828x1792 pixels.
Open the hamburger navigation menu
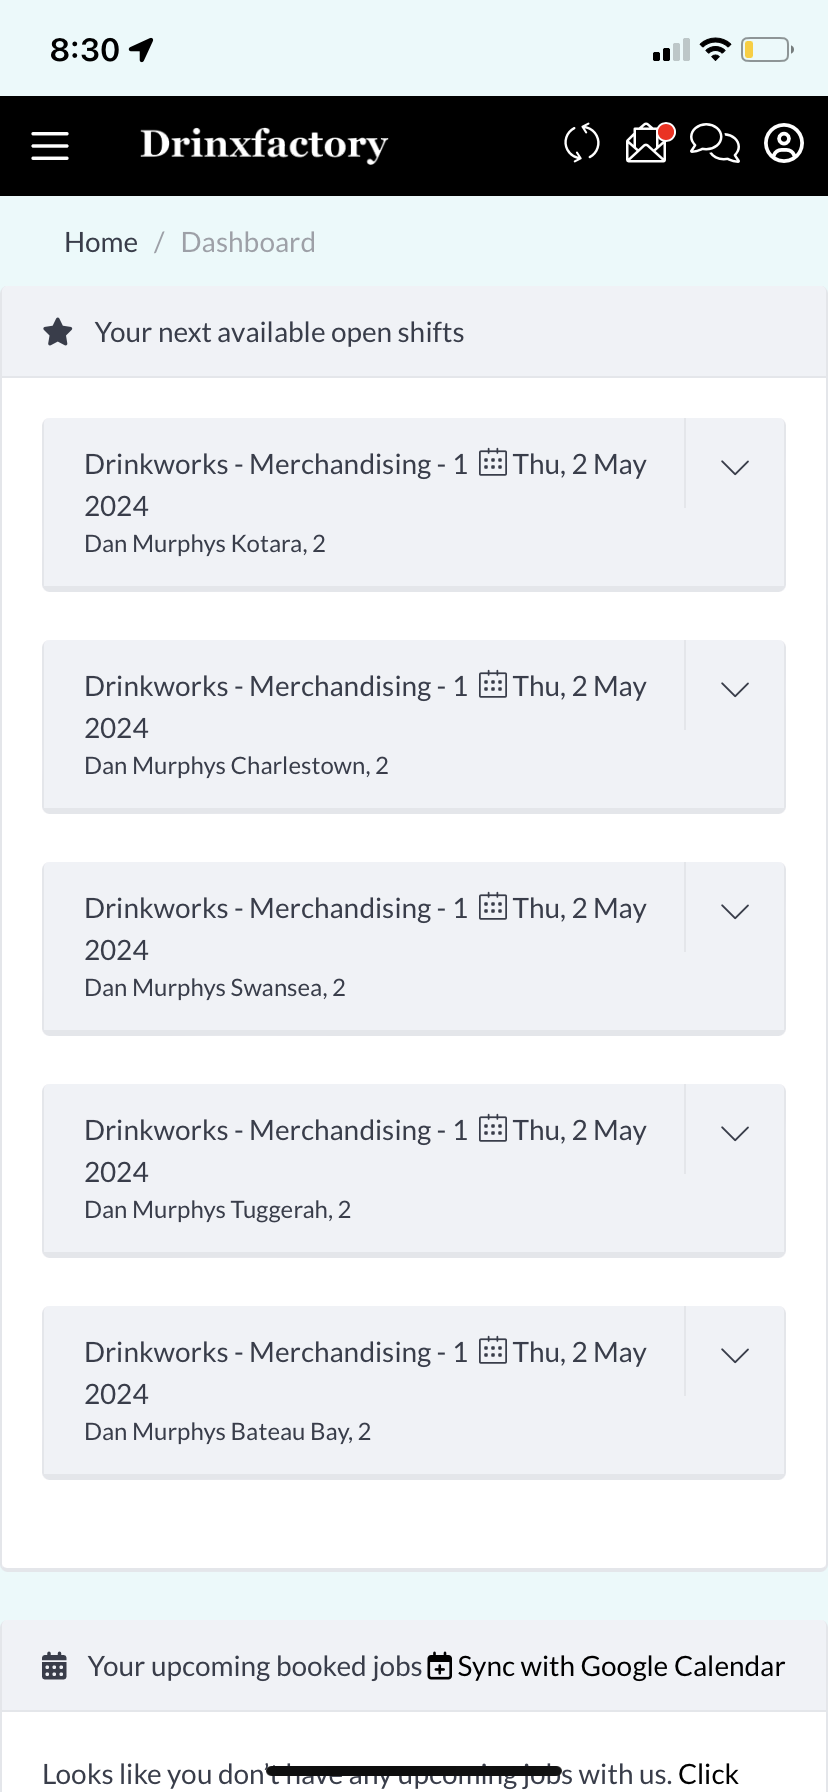pyautogui.click(x=50, y=146)
